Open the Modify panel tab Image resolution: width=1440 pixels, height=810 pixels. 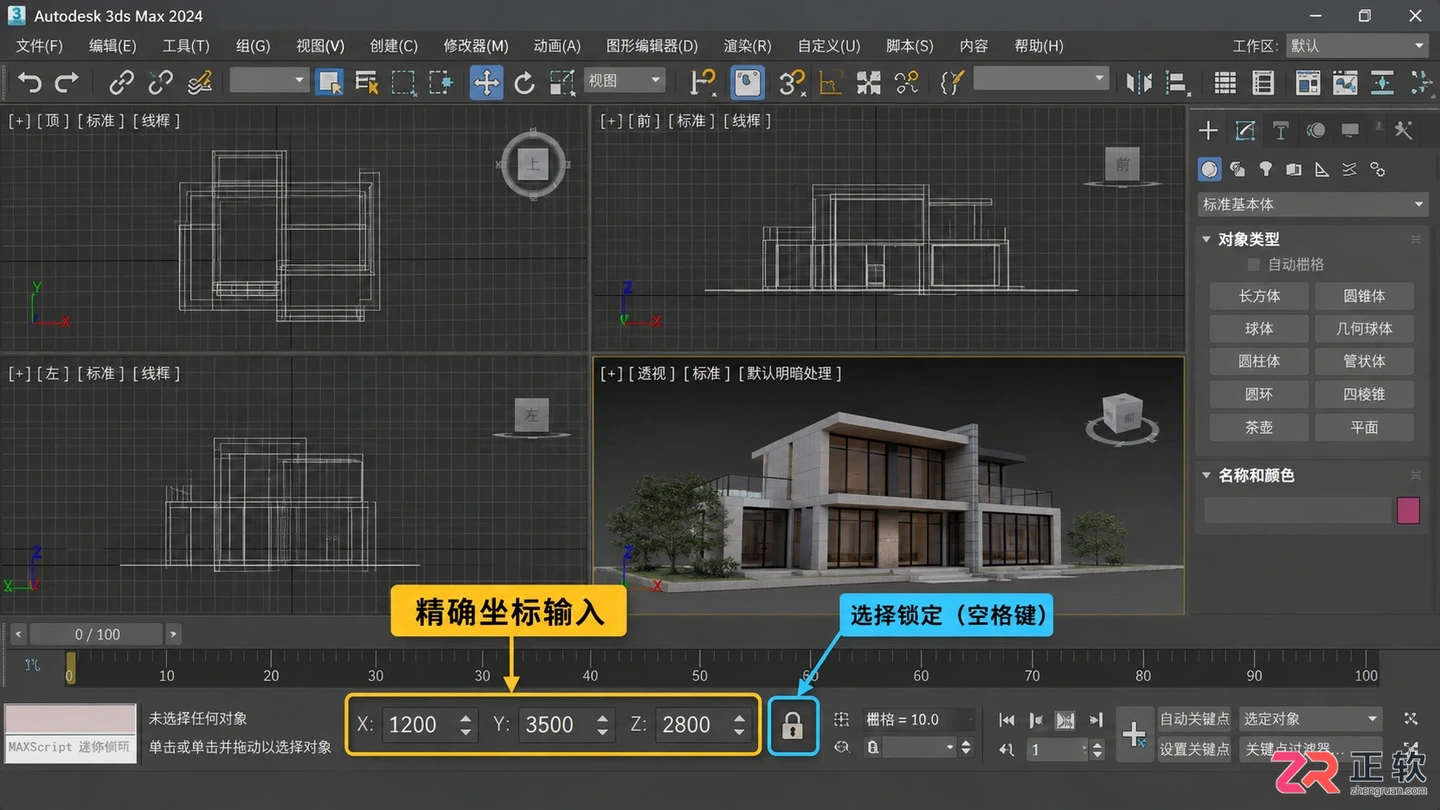click(x=1245, y=131)
